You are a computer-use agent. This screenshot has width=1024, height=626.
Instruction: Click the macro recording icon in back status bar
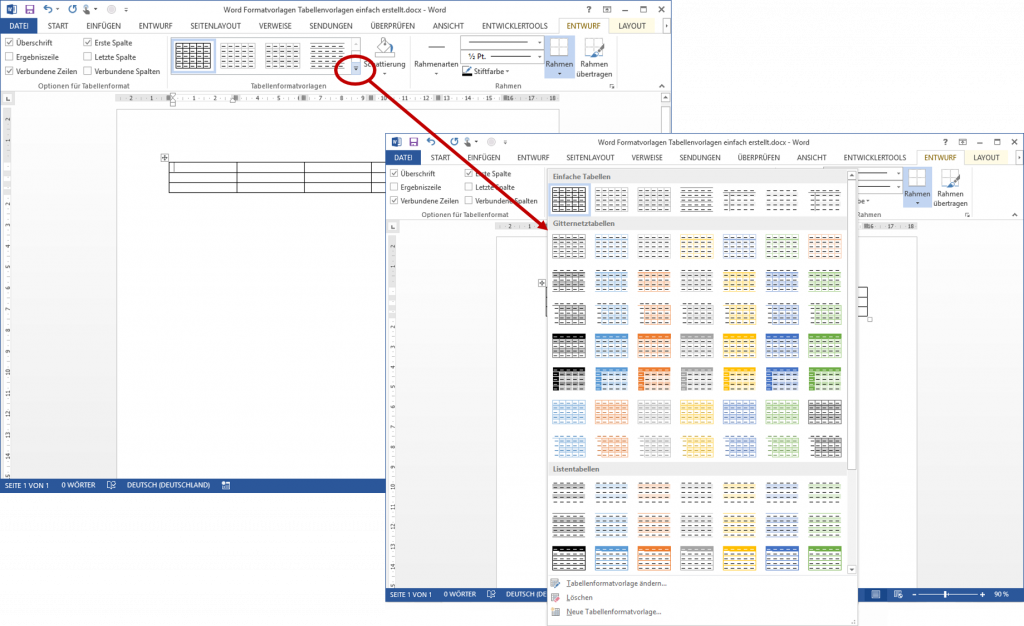[226, 485]
